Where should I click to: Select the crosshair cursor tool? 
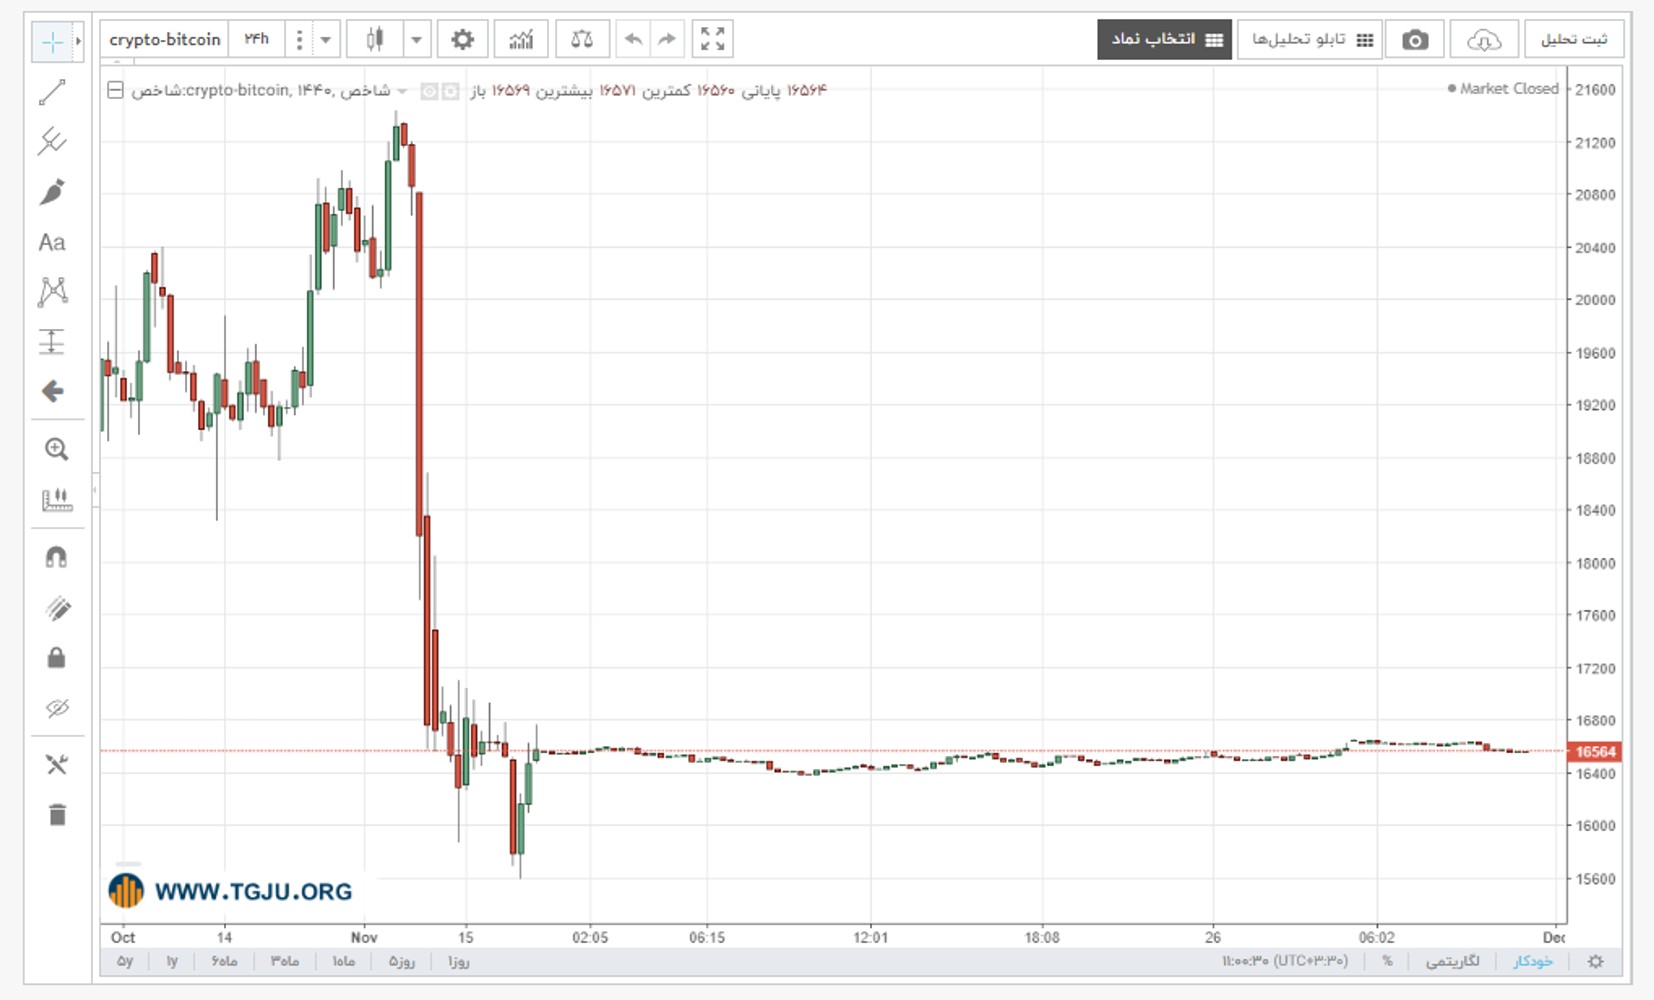point(52,41)
